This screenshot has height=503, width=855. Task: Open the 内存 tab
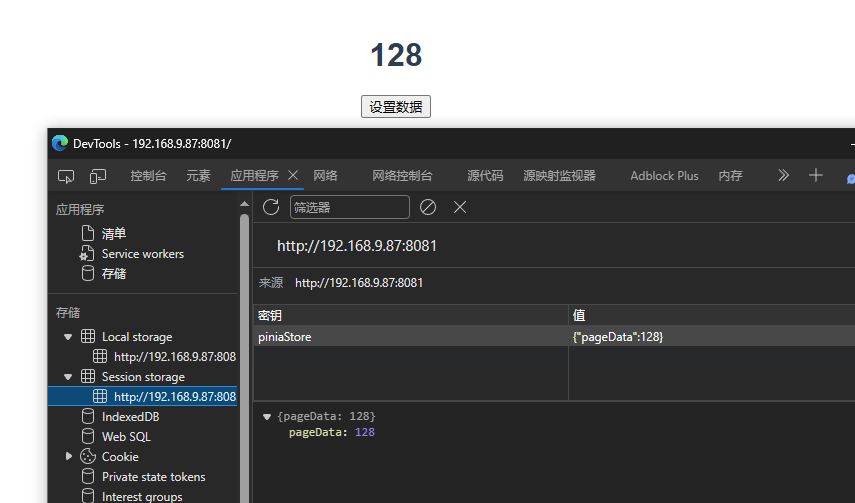[730, 176]
